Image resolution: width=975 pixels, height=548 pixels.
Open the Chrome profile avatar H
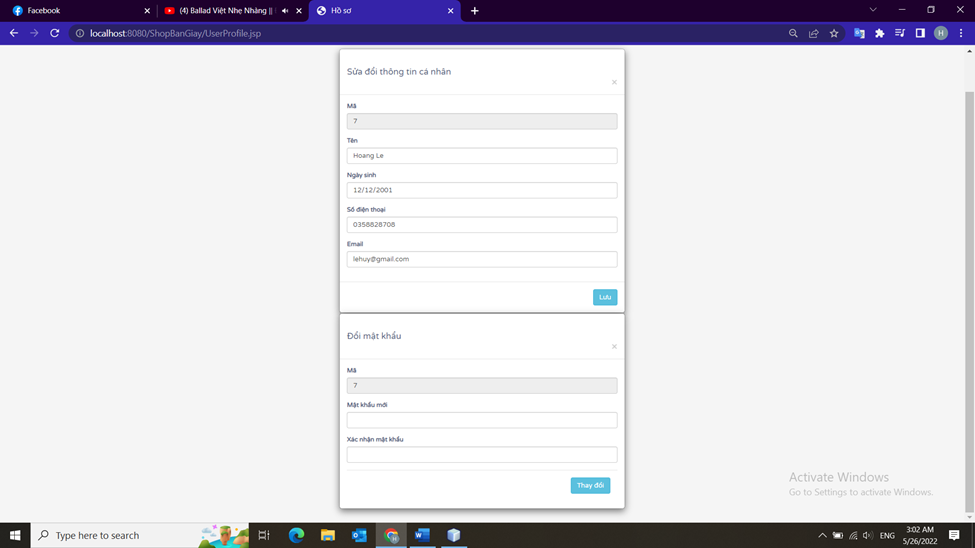(941, 34)
